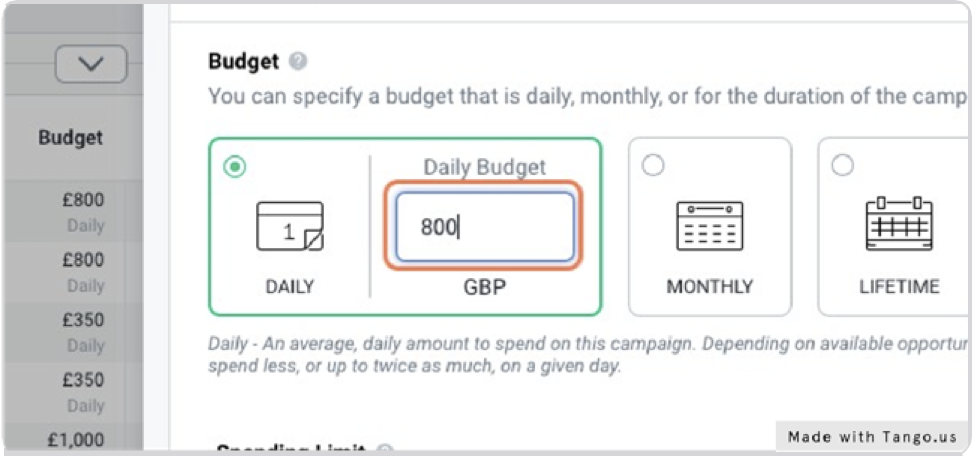Viewport: 972px width, 456px height.
Task: Click the Spending Limit help icon
Action: pos(384,450)
